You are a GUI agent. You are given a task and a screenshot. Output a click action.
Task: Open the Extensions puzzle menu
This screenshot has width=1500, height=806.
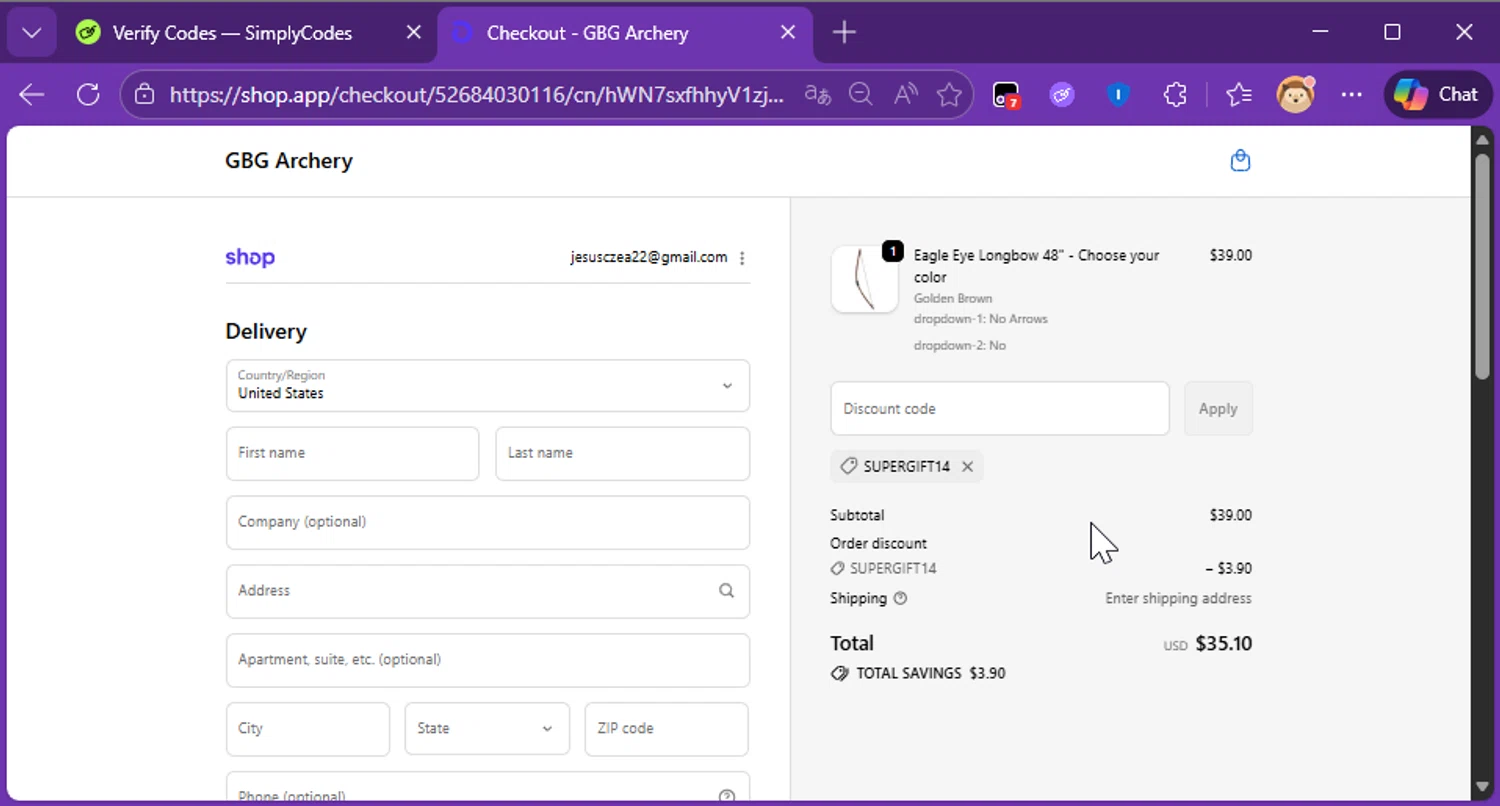click(x=1175, y=95)
